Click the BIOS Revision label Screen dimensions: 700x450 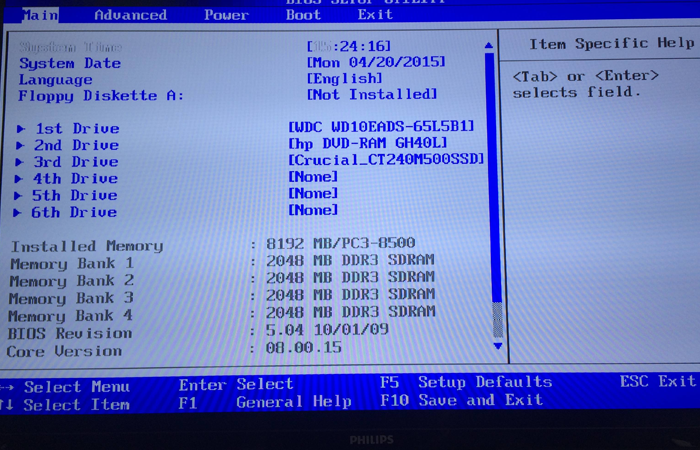tap(70, 333)
